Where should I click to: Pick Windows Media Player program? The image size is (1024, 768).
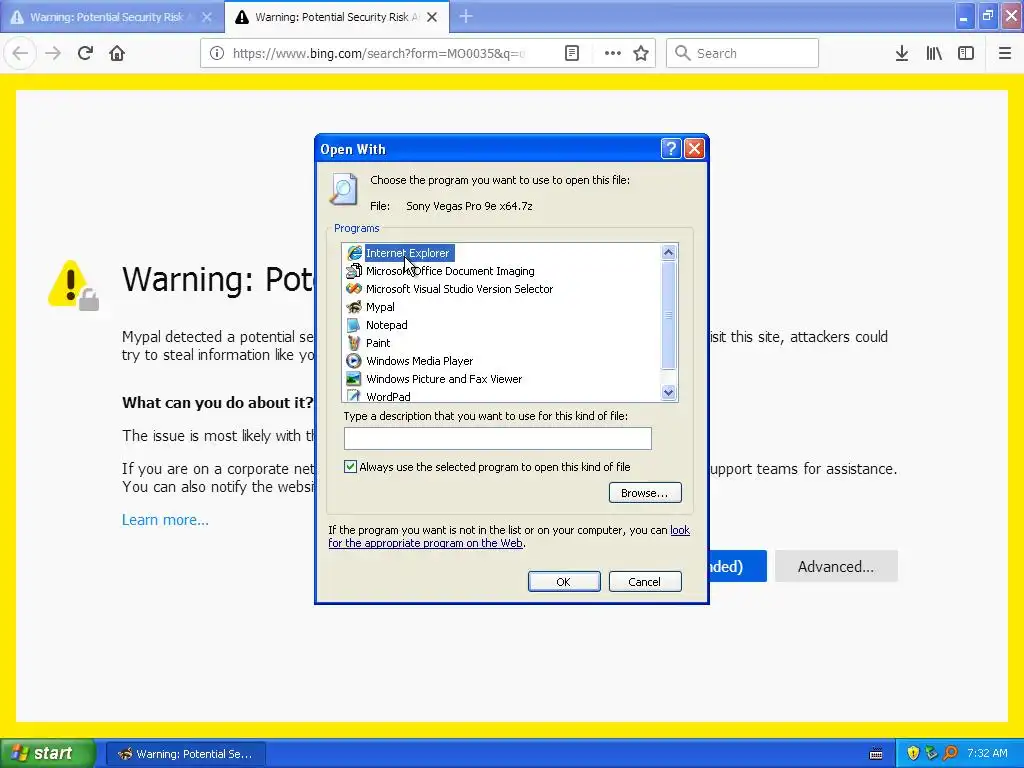coord(419,360)
